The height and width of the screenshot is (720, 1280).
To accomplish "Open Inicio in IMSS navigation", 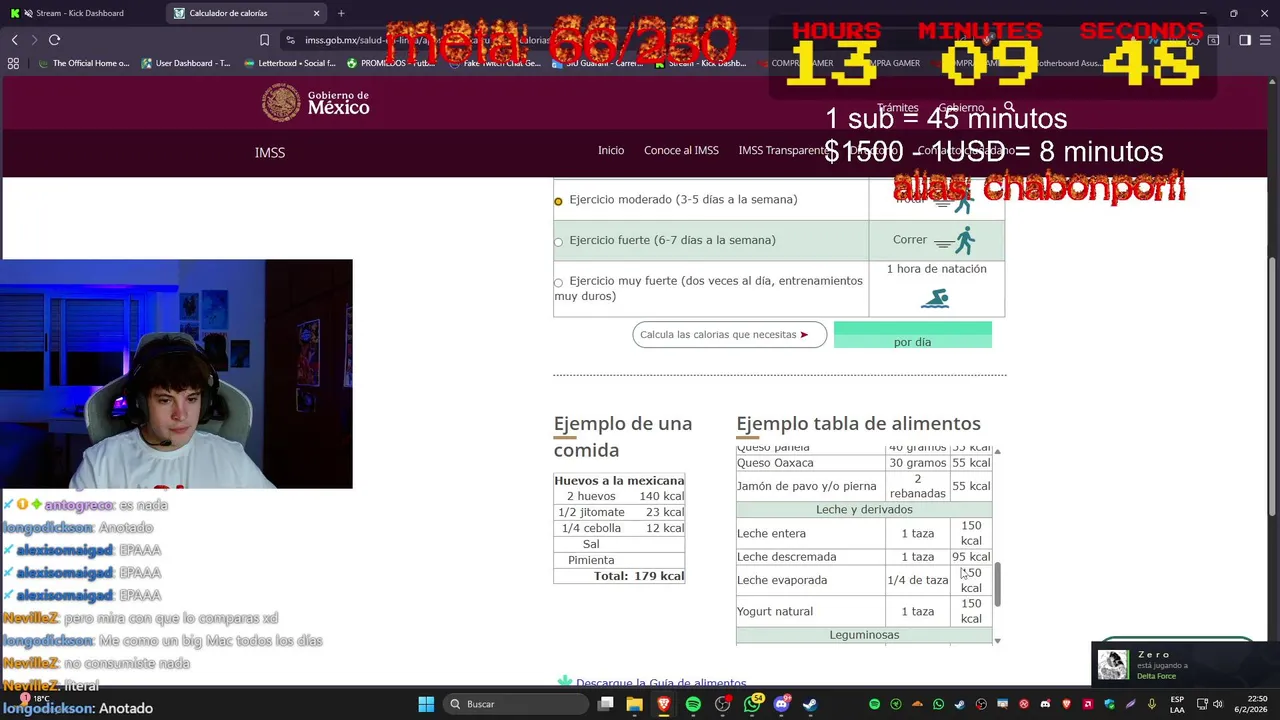I will 611,150.
